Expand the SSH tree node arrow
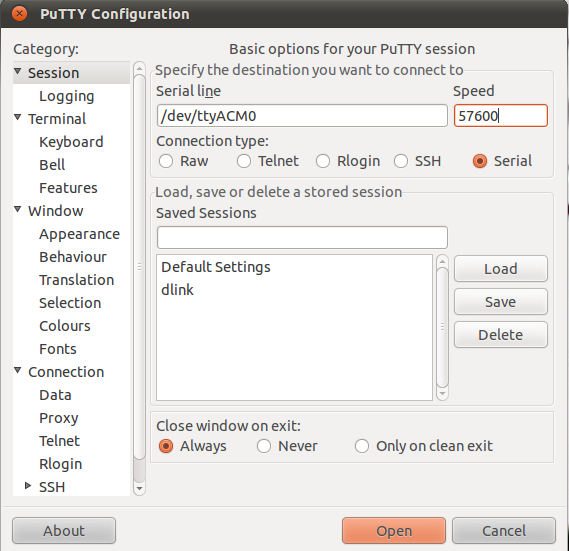Screen dimensions: 569x551 [28, 486]
